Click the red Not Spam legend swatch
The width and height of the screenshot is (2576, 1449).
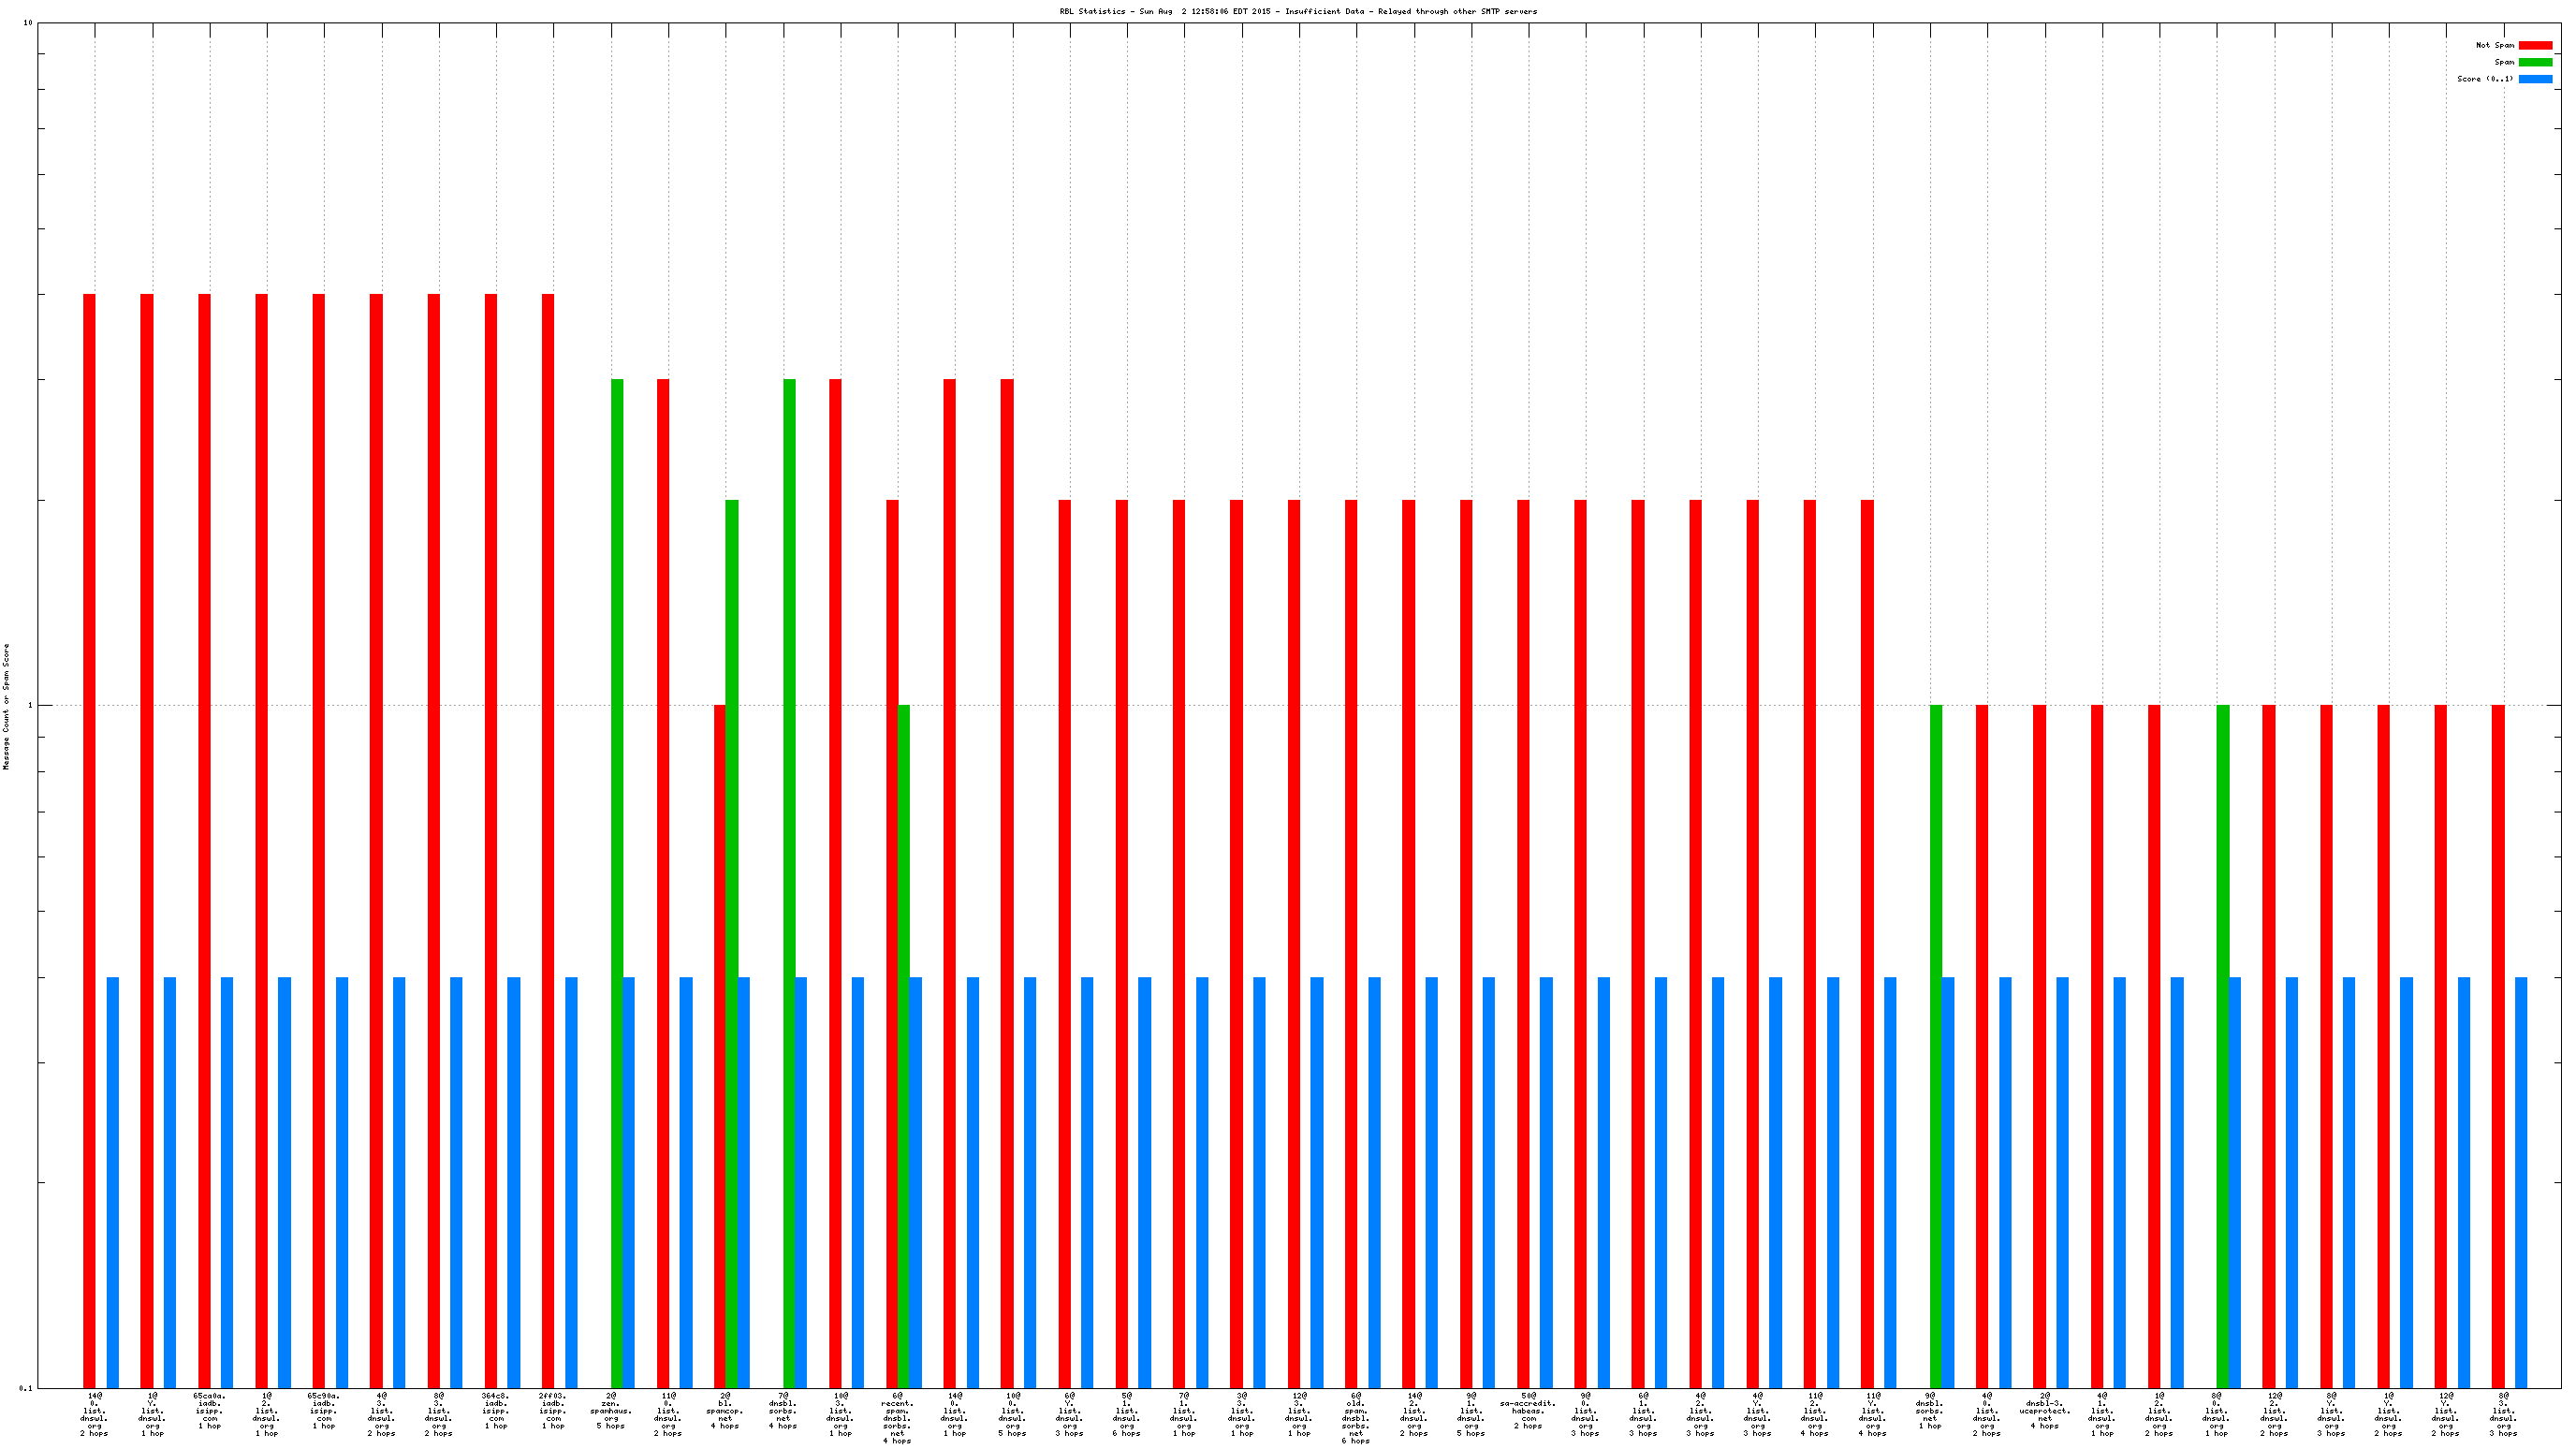[2535, 45]
